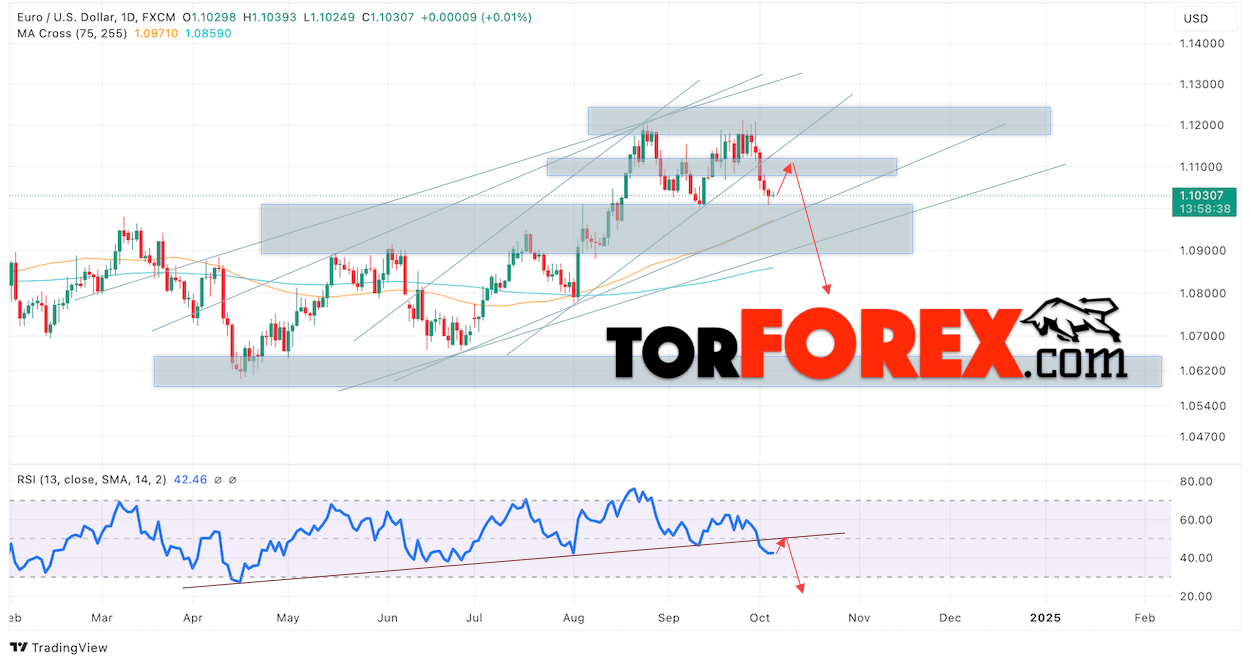Click the TradingView logo

(58, 647)
